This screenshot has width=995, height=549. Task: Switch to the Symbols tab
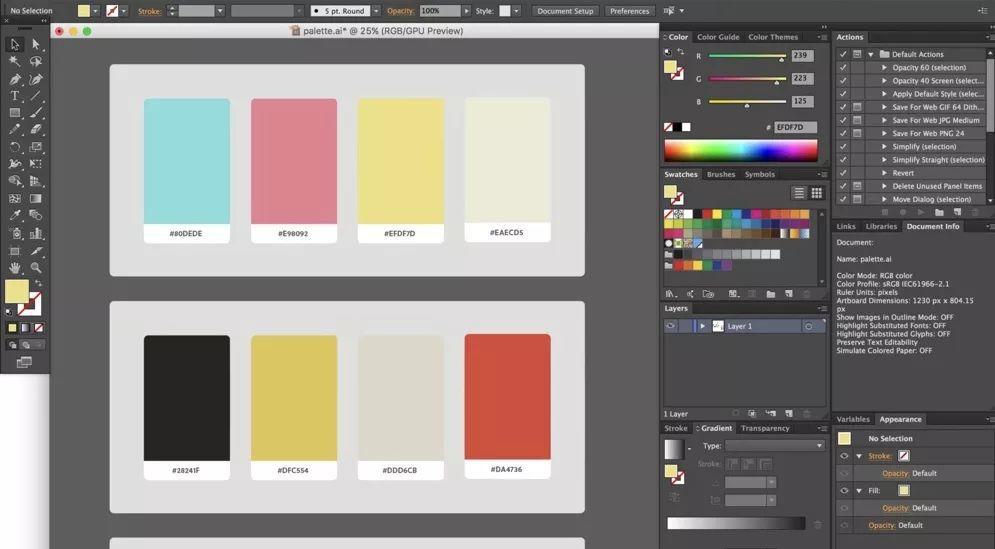(760, 175)
